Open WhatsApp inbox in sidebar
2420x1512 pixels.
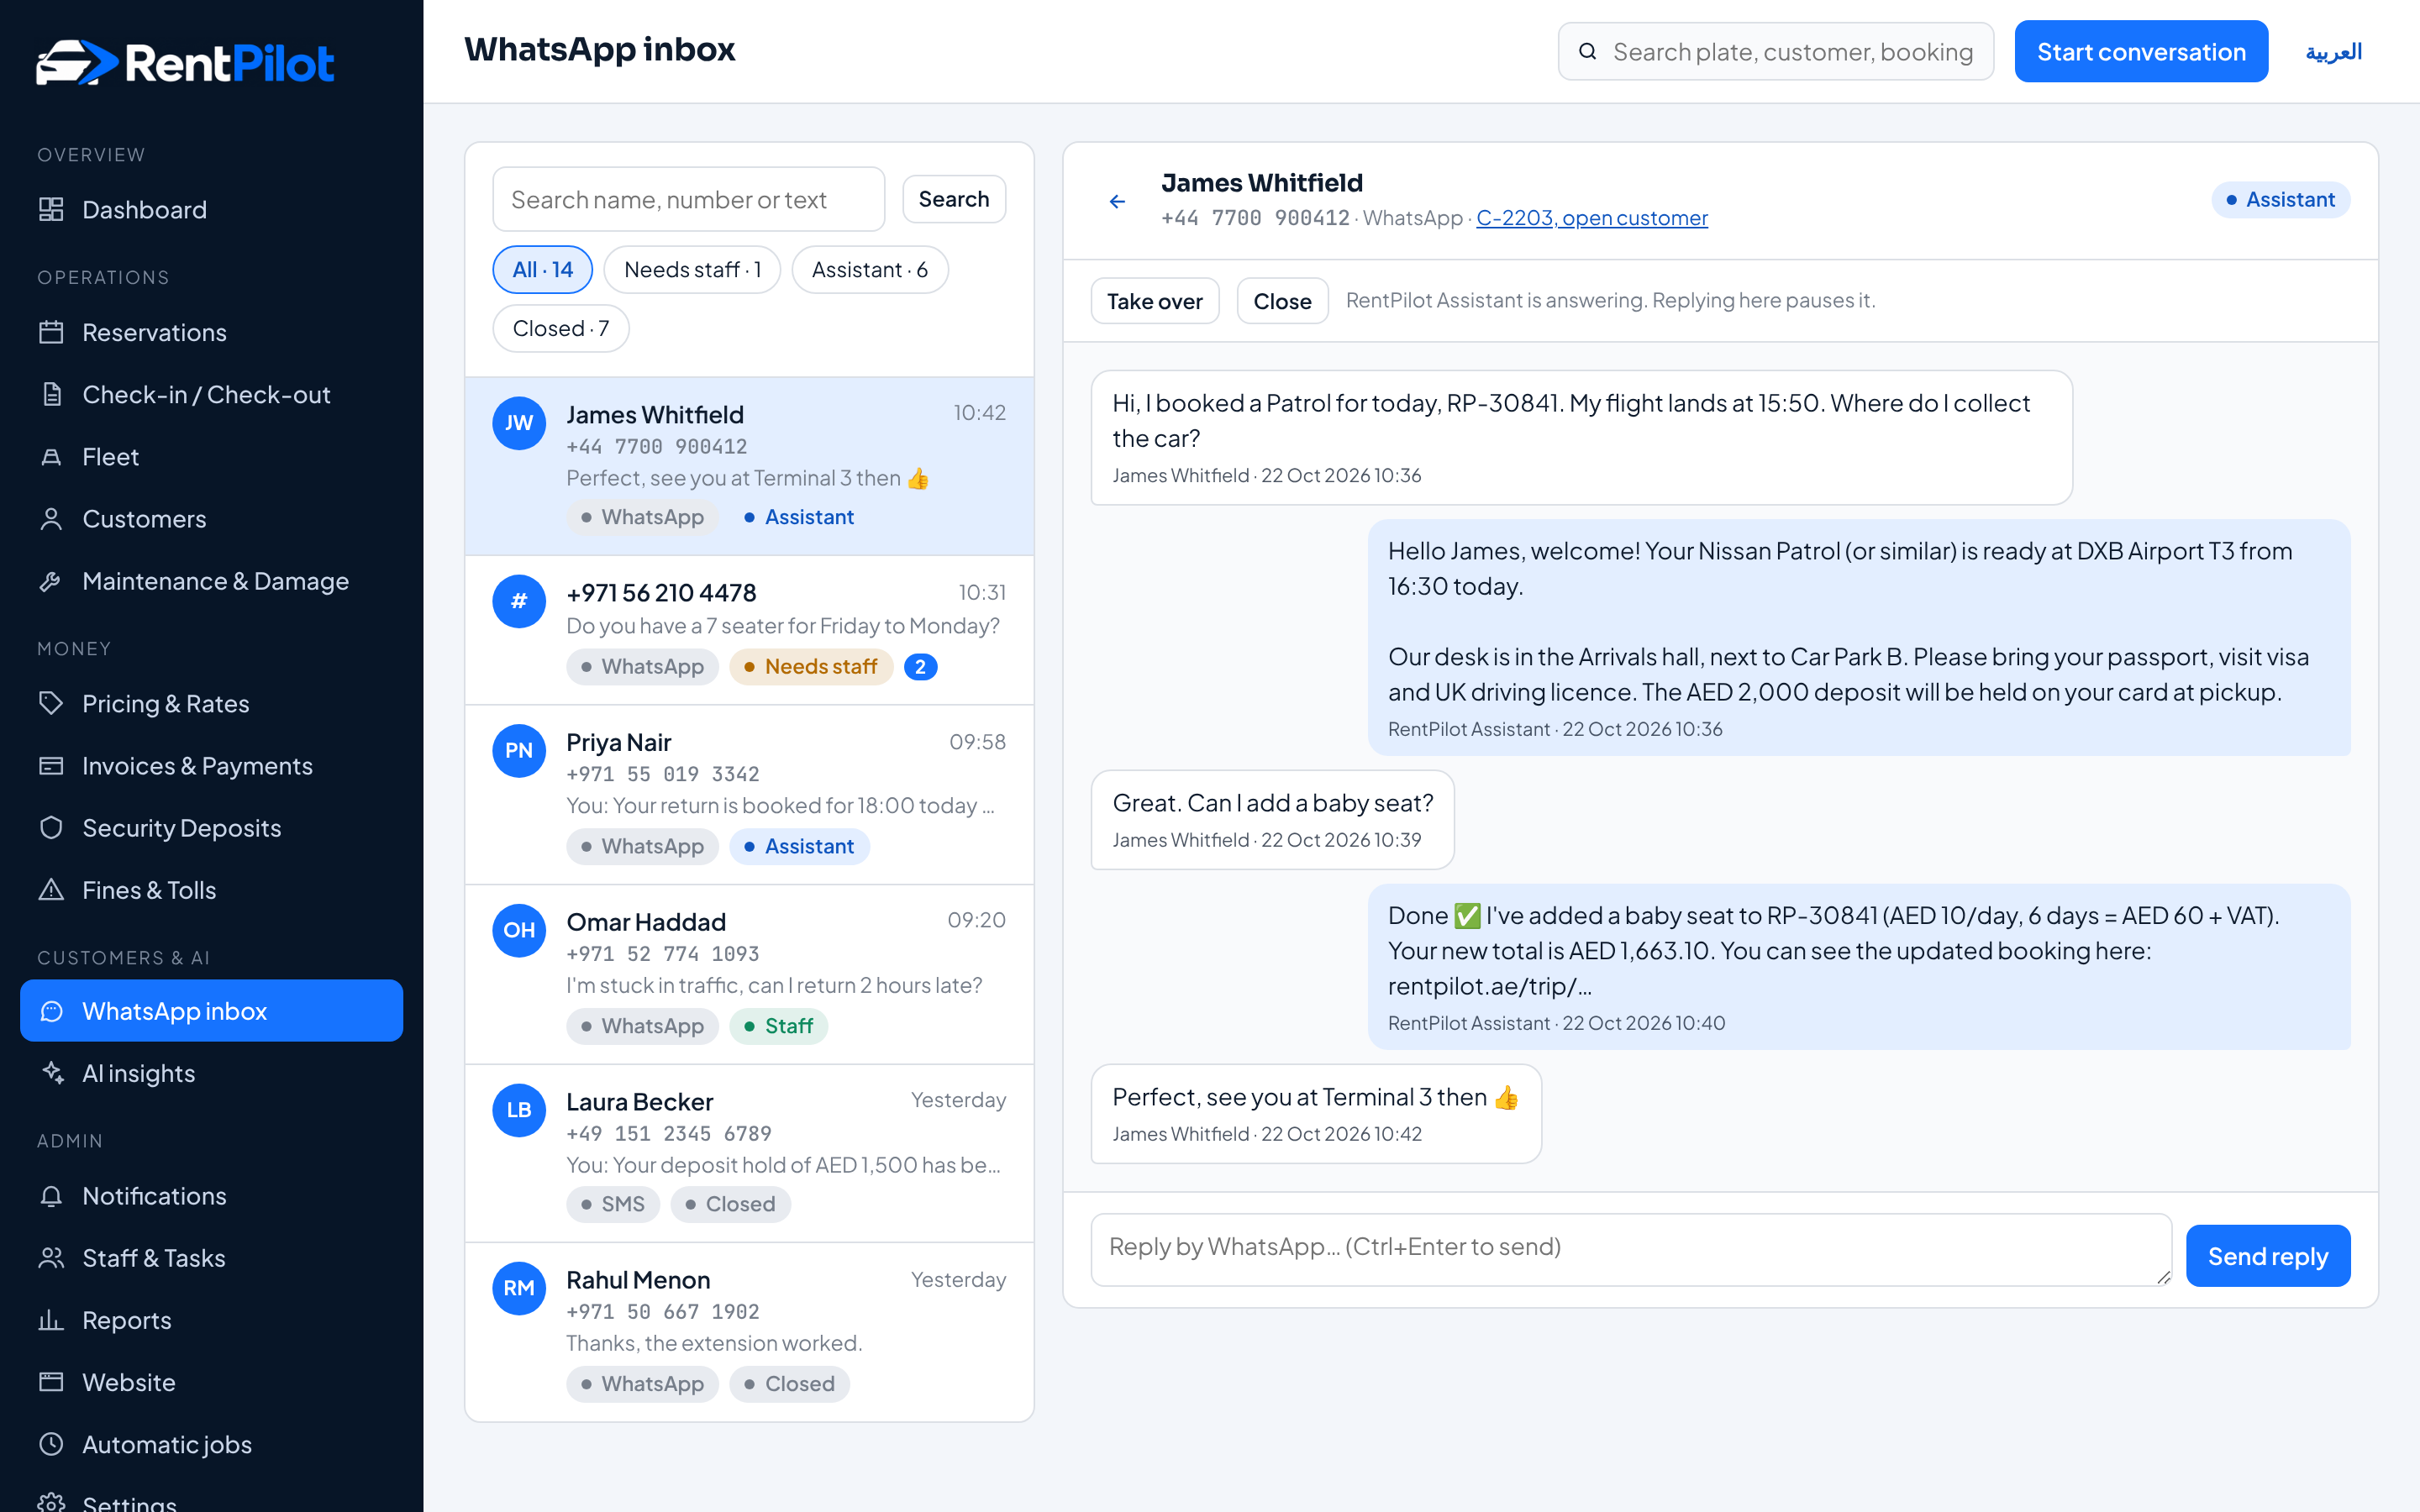(211, 1011)
